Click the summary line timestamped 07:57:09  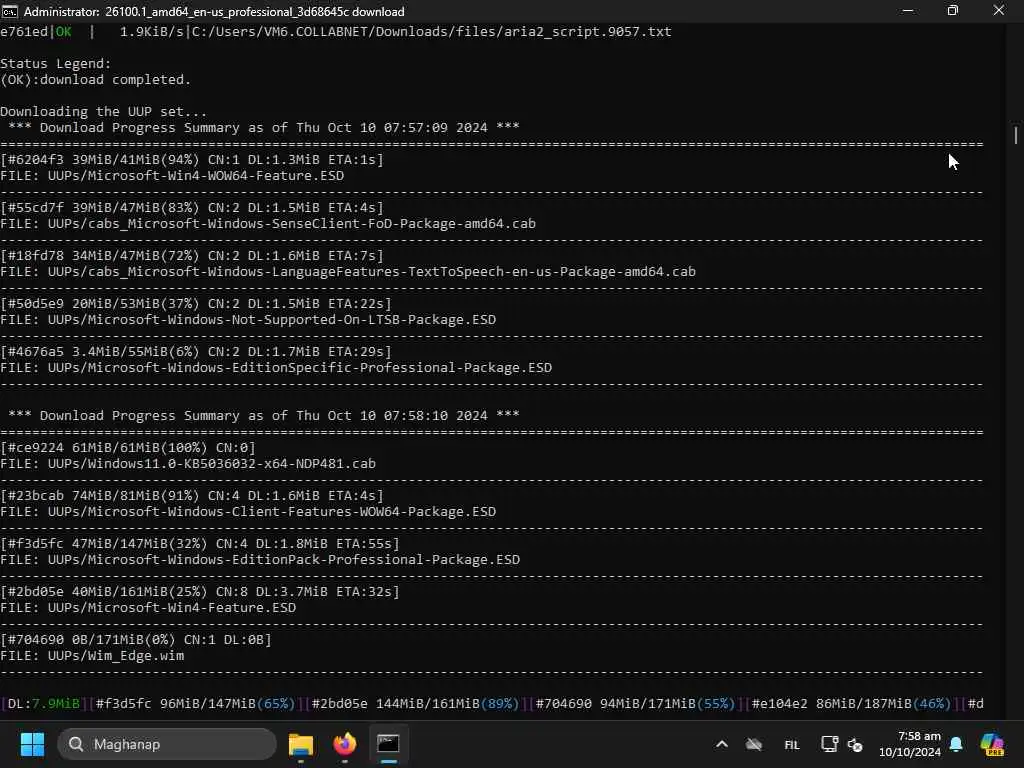(x=264, y=127)
